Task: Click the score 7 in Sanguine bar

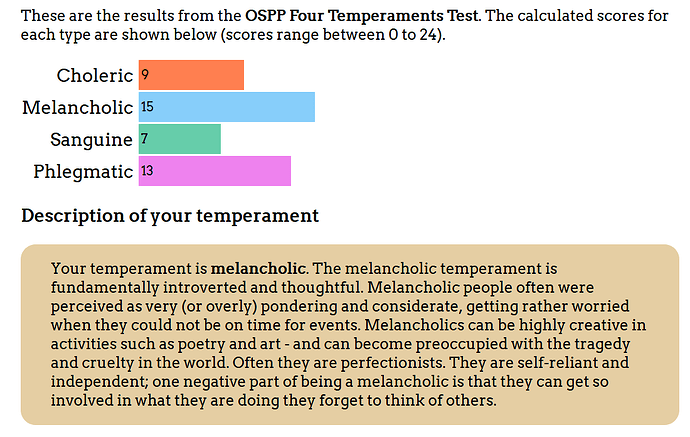Action: pos(144,139)
